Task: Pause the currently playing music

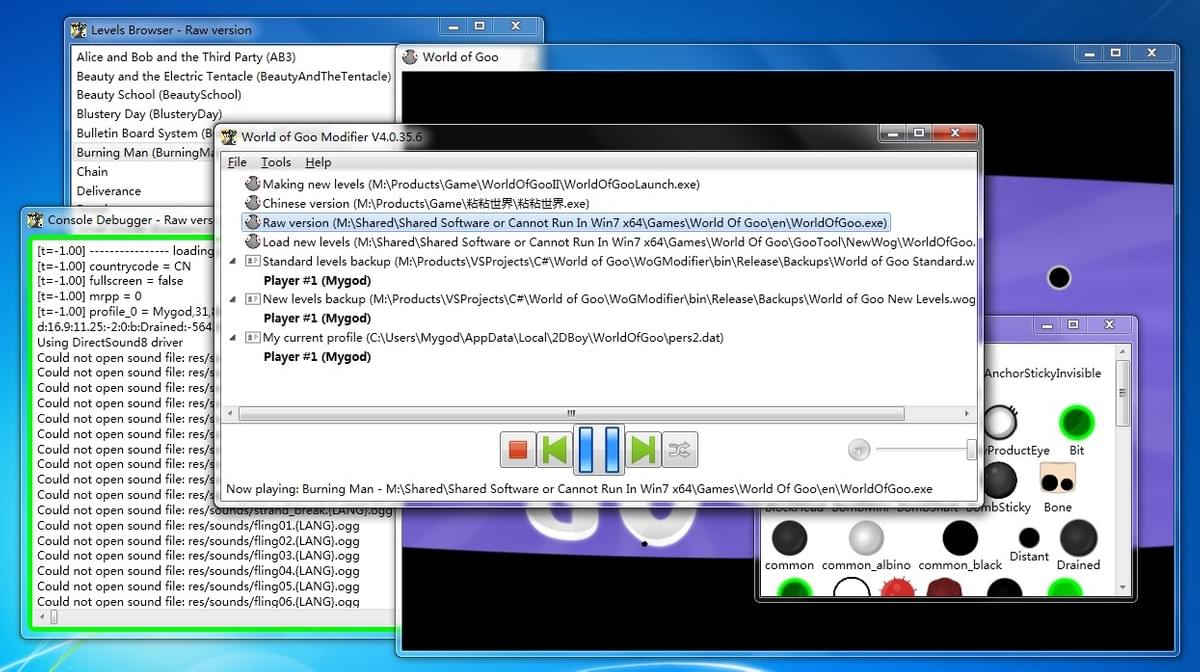Action: (x=599, y=450)
